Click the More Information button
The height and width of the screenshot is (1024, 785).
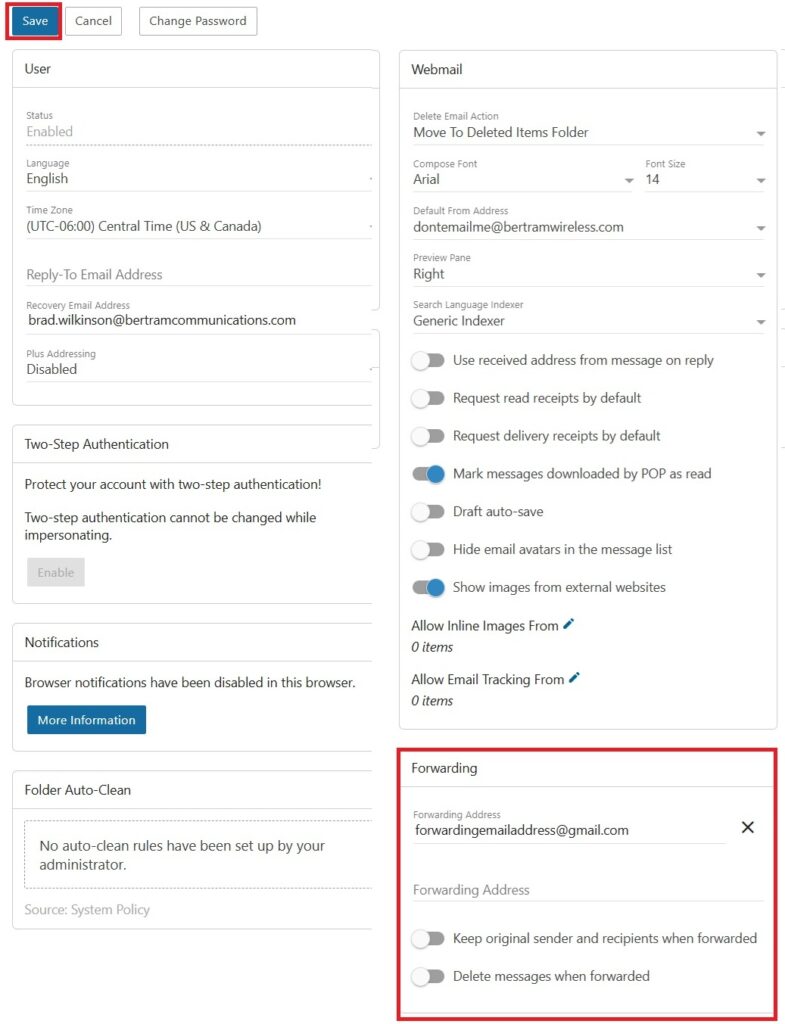point(86,720)
